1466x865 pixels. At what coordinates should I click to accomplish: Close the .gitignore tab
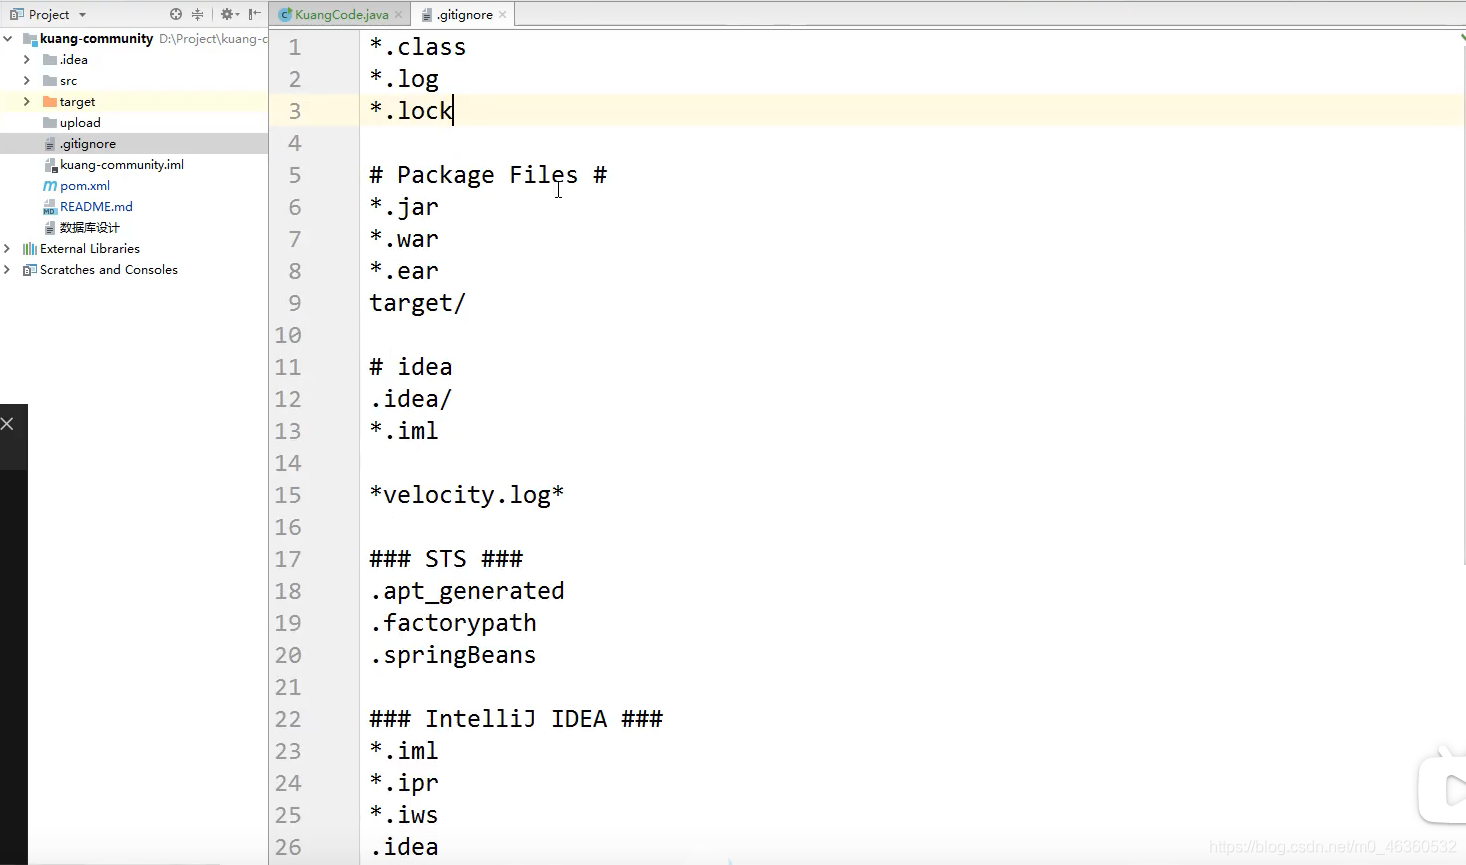[502, 15]
